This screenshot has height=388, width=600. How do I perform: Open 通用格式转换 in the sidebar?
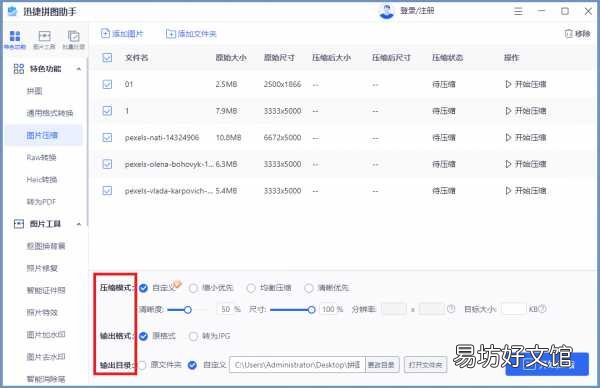[50, 113]
